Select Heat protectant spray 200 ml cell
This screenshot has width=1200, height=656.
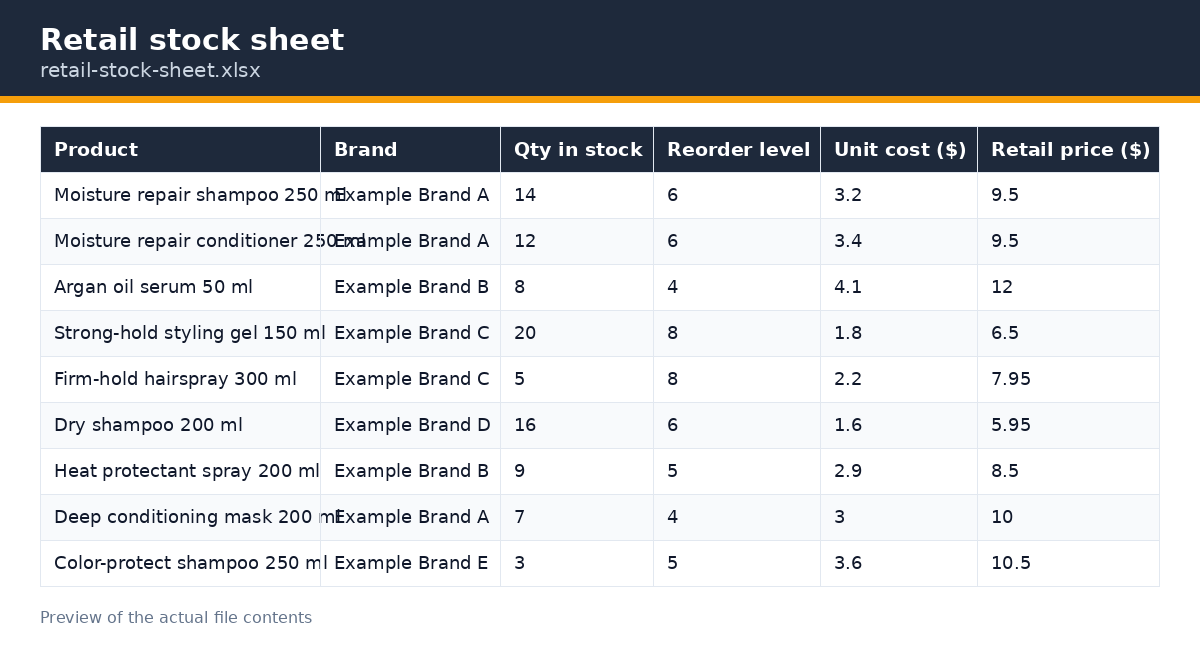[x=180, y=472]
